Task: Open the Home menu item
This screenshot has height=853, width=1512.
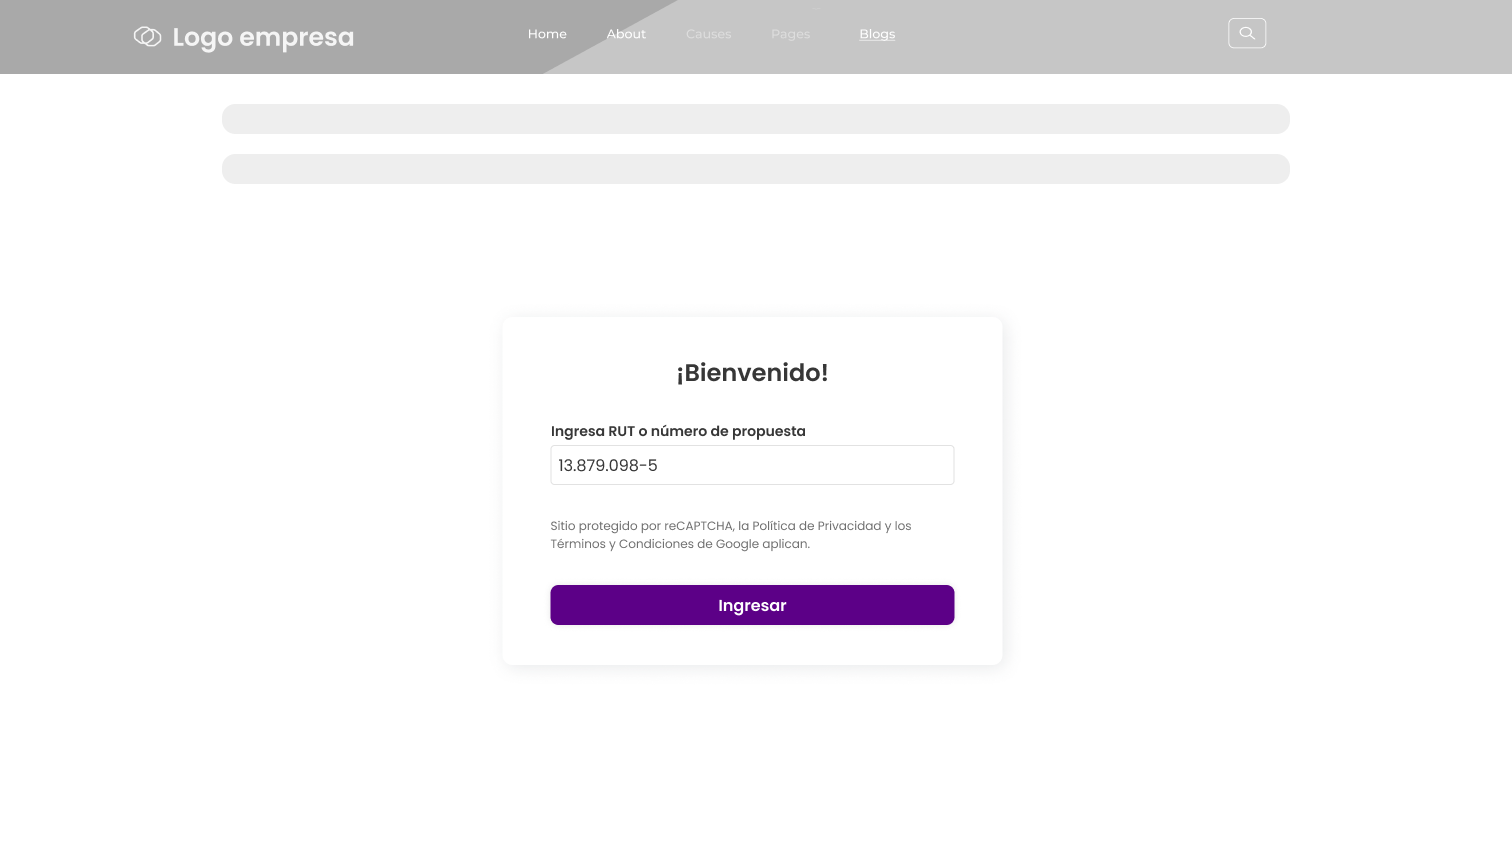Action: pyautogui.click(x=547, y=34)
